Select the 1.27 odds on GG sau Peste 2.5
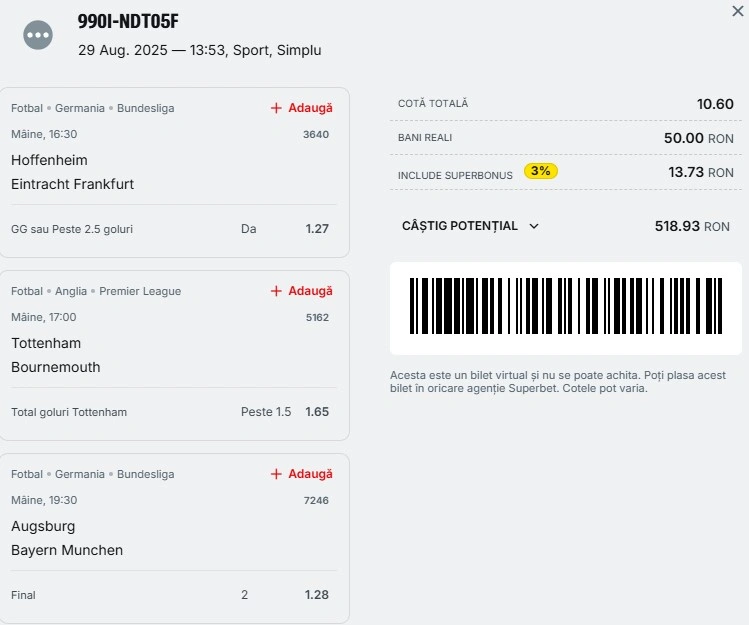This screenshot has width=749, height=625. 317,229
